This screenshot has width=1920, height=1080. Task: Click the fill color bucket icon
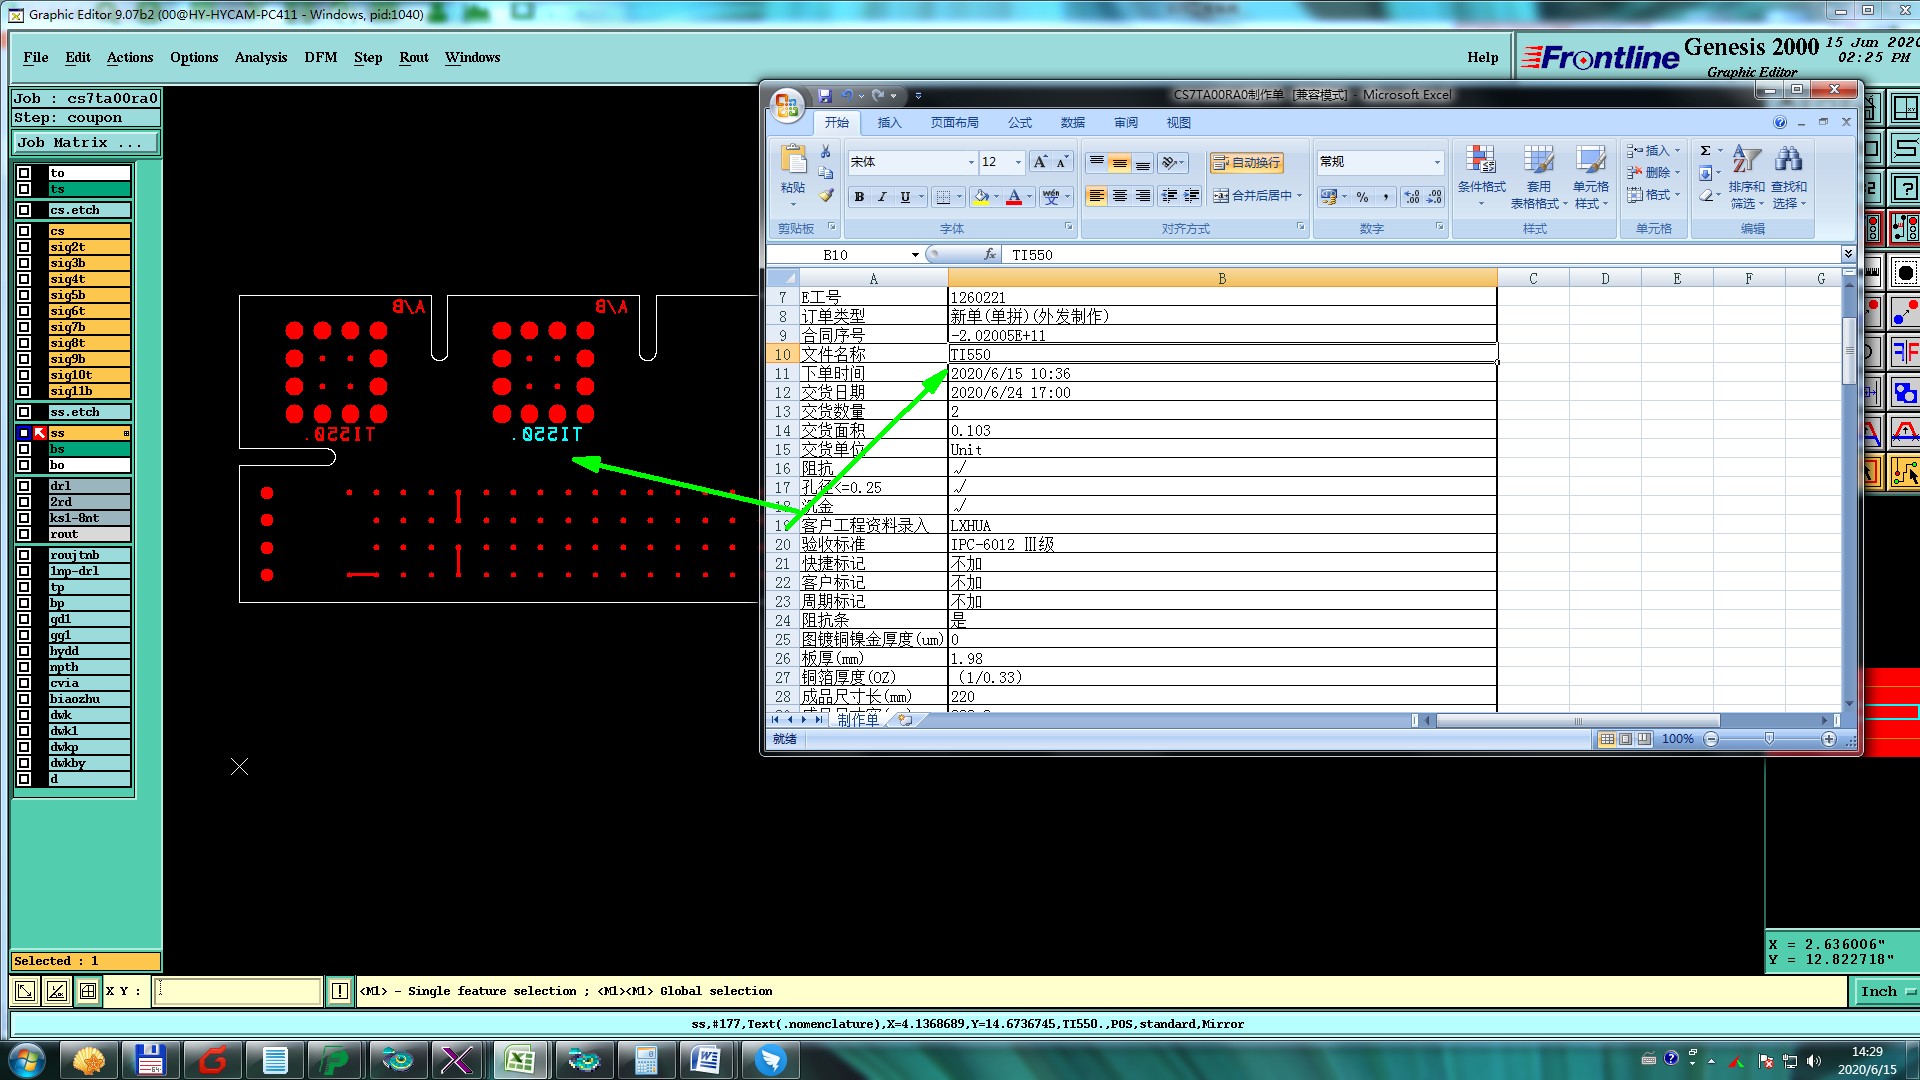[981, 197]
